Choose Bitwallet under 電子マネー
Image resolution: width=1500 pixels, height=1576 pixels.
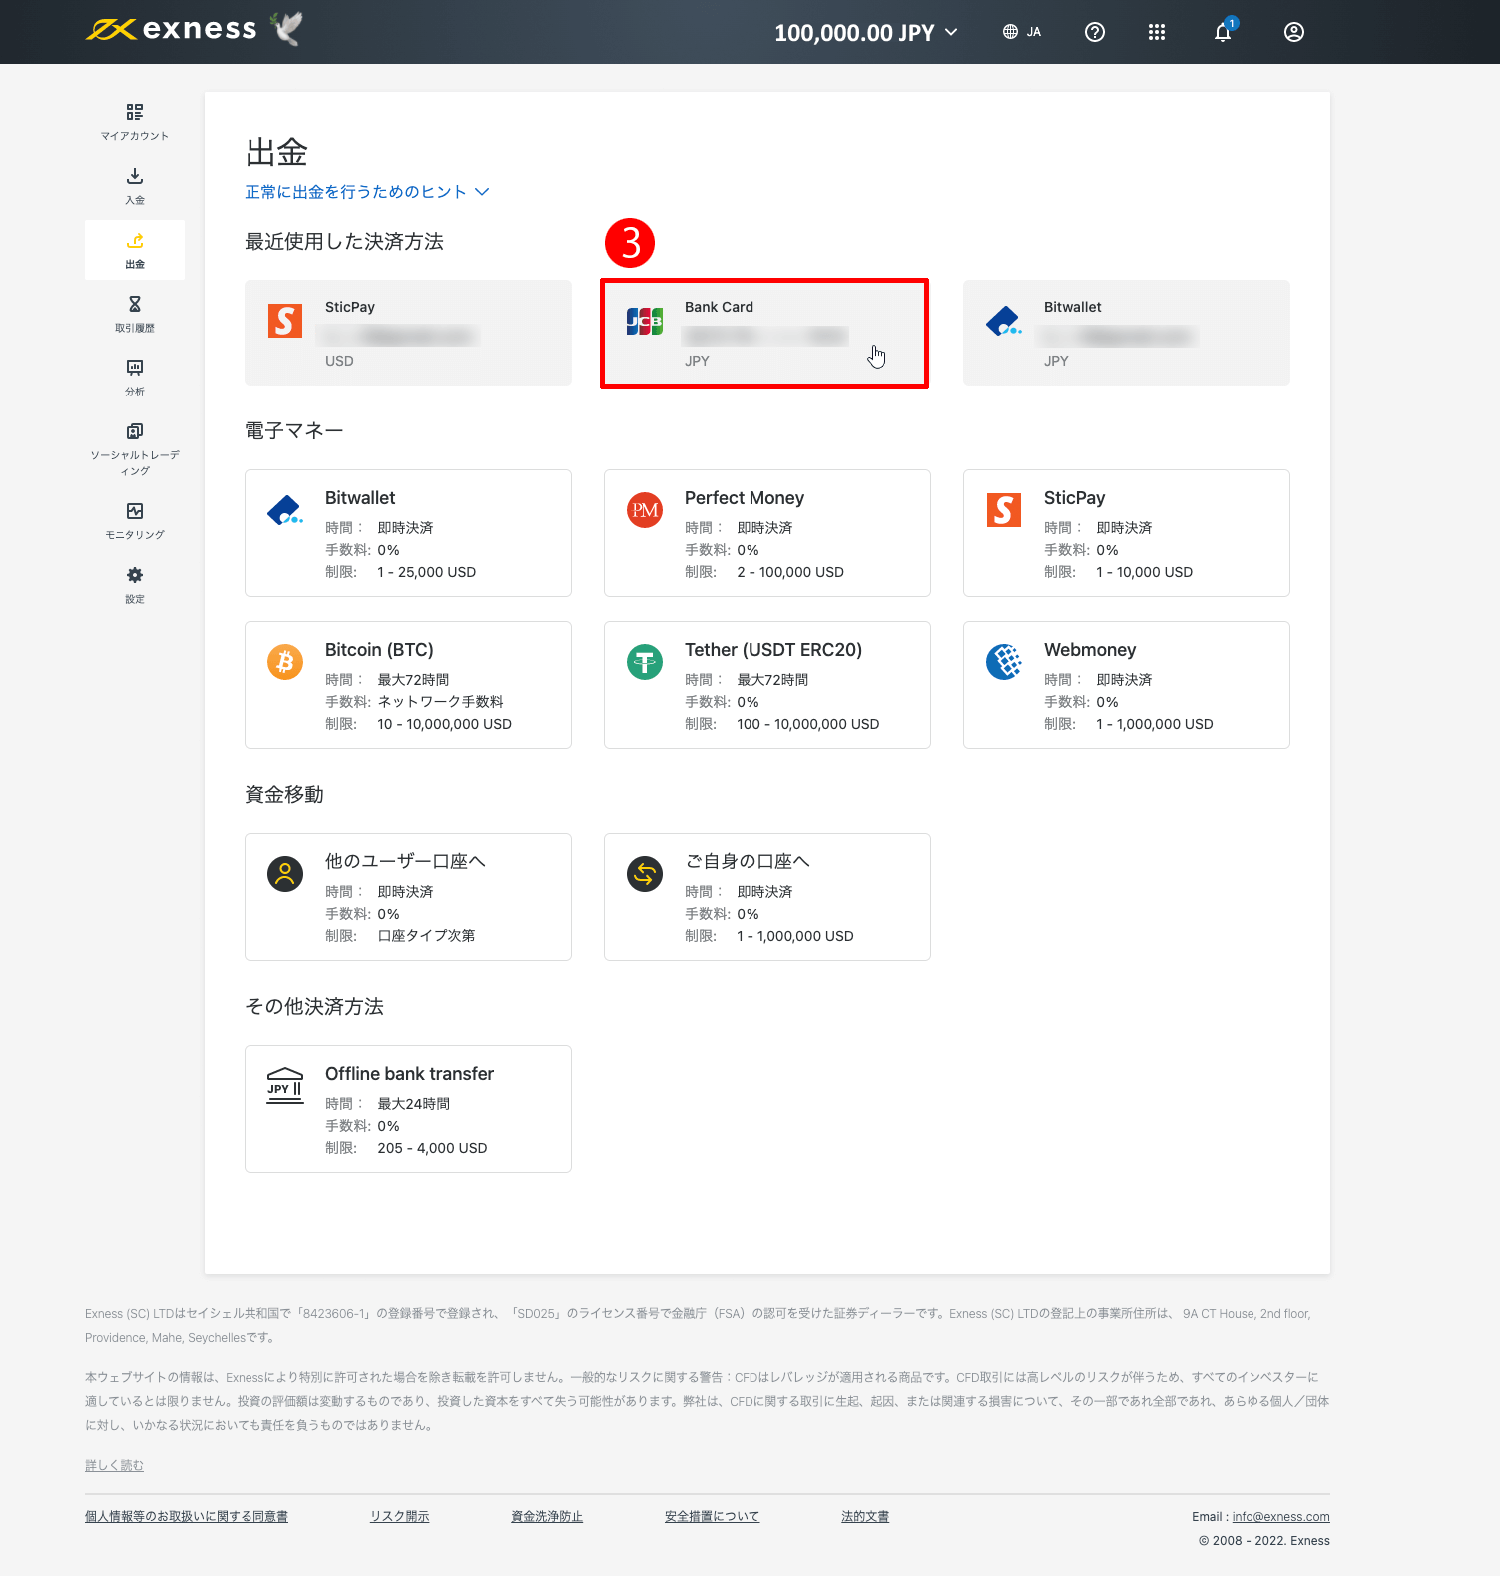pyautogui.click(x=408, y=533)
